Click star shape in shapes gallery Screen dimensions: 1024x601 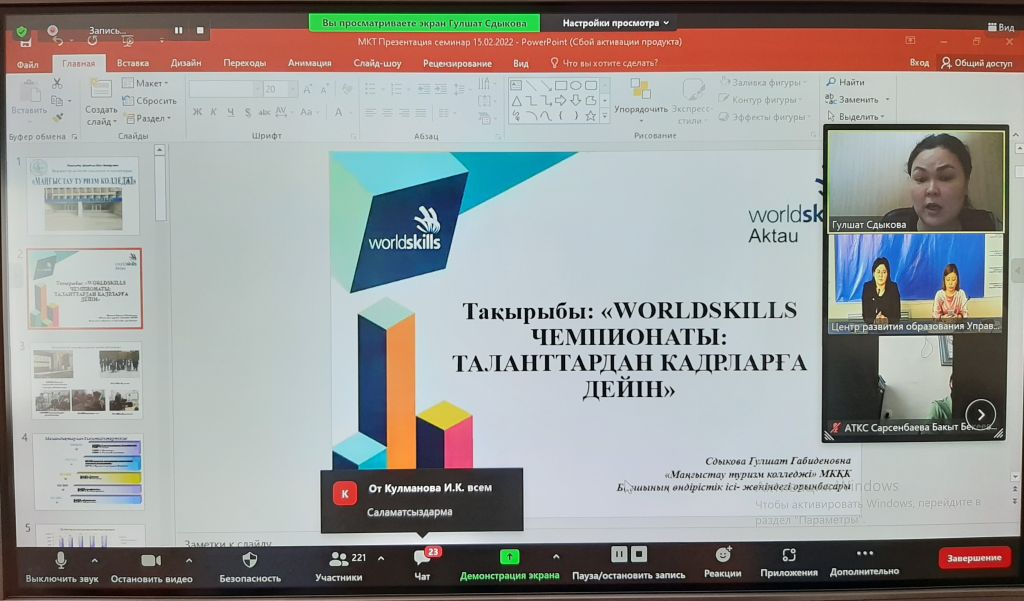click(x=590, y=116)
